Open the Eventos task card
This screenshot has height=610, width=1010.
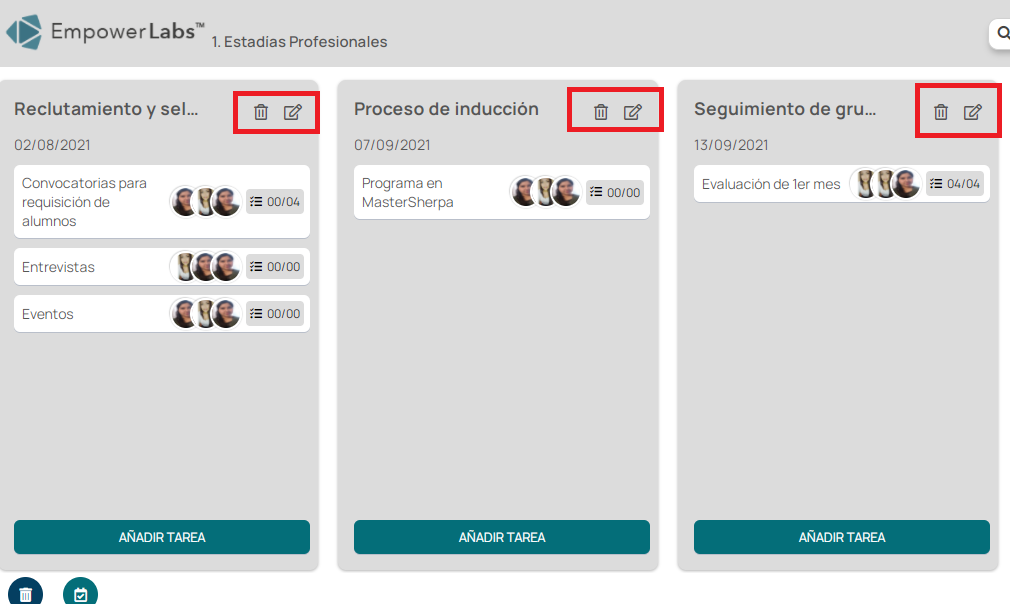[x=162, y=314]
